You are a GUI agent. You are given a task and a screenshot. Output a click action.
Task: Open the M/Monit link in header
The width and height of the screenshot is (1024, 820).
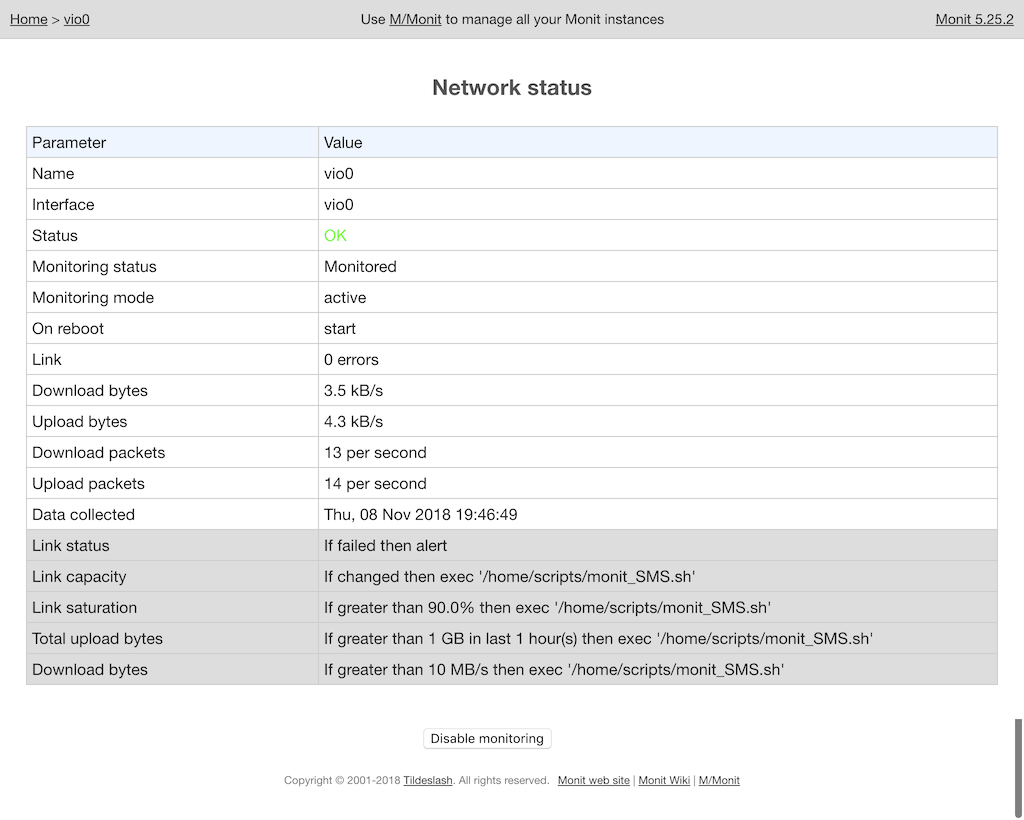click(x=415, y=20)
